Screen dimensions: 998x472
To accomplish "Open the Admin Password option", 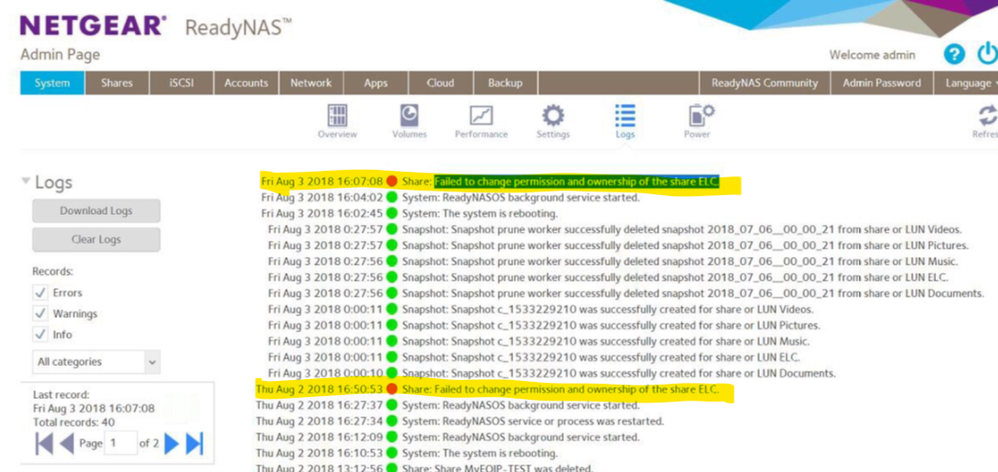I will (x=882, y=83).
